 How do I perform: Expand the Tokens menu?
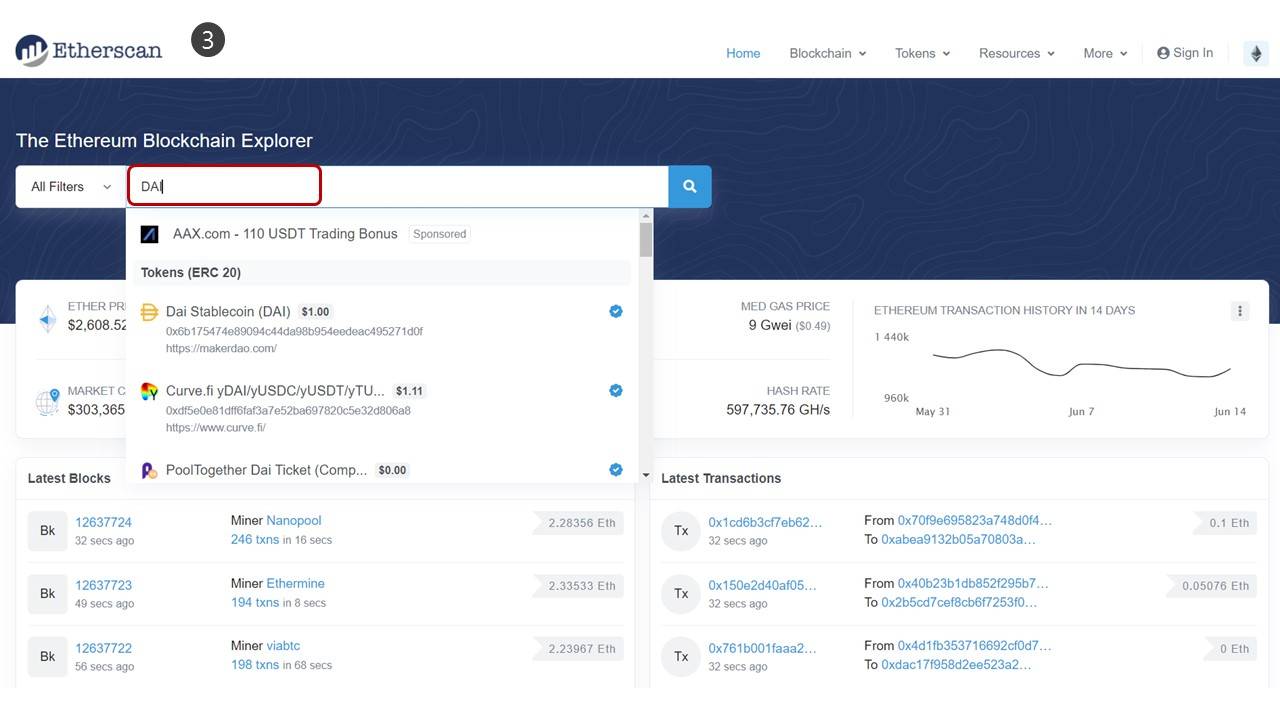pos(922,53)
